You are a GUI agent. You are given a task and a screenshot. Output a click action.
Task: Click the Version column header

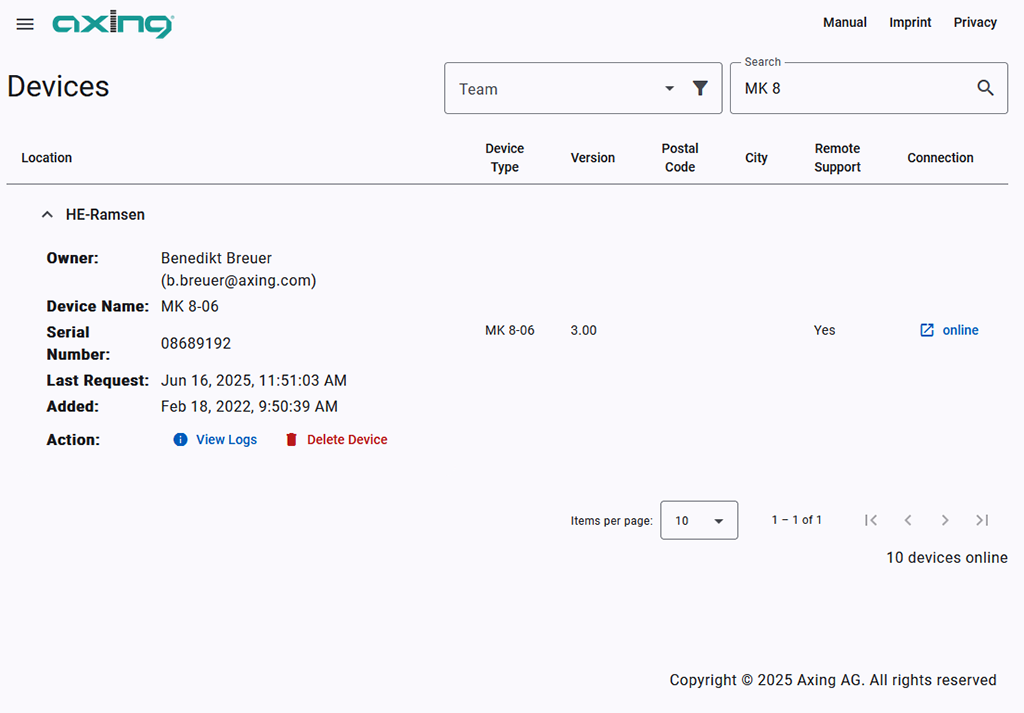[x=593, y=157]
